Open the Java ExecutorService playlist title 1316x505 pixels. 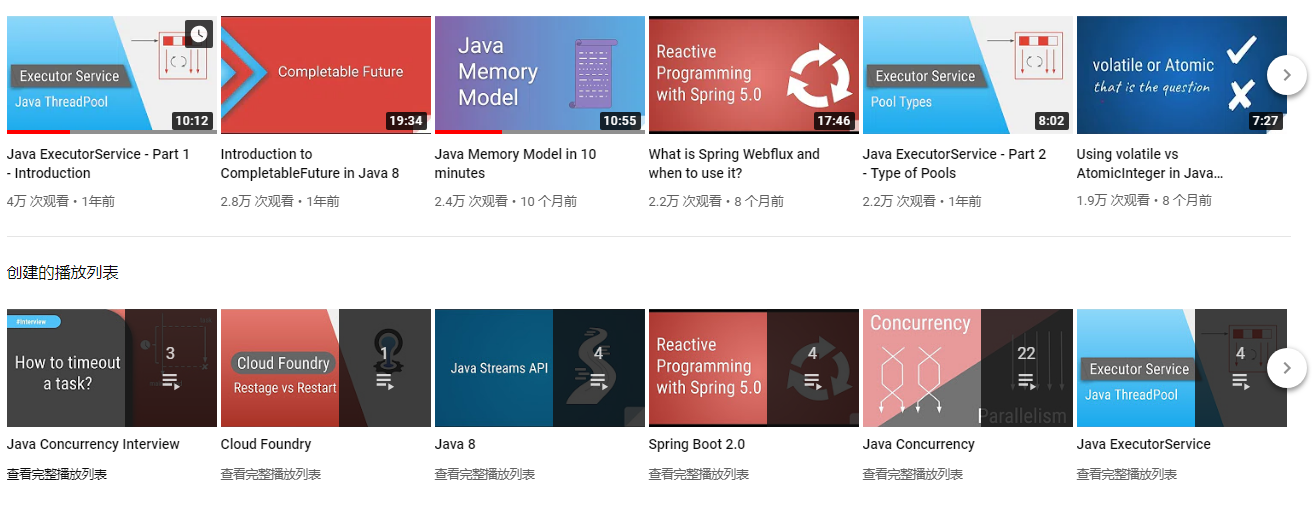point(1144,444)
